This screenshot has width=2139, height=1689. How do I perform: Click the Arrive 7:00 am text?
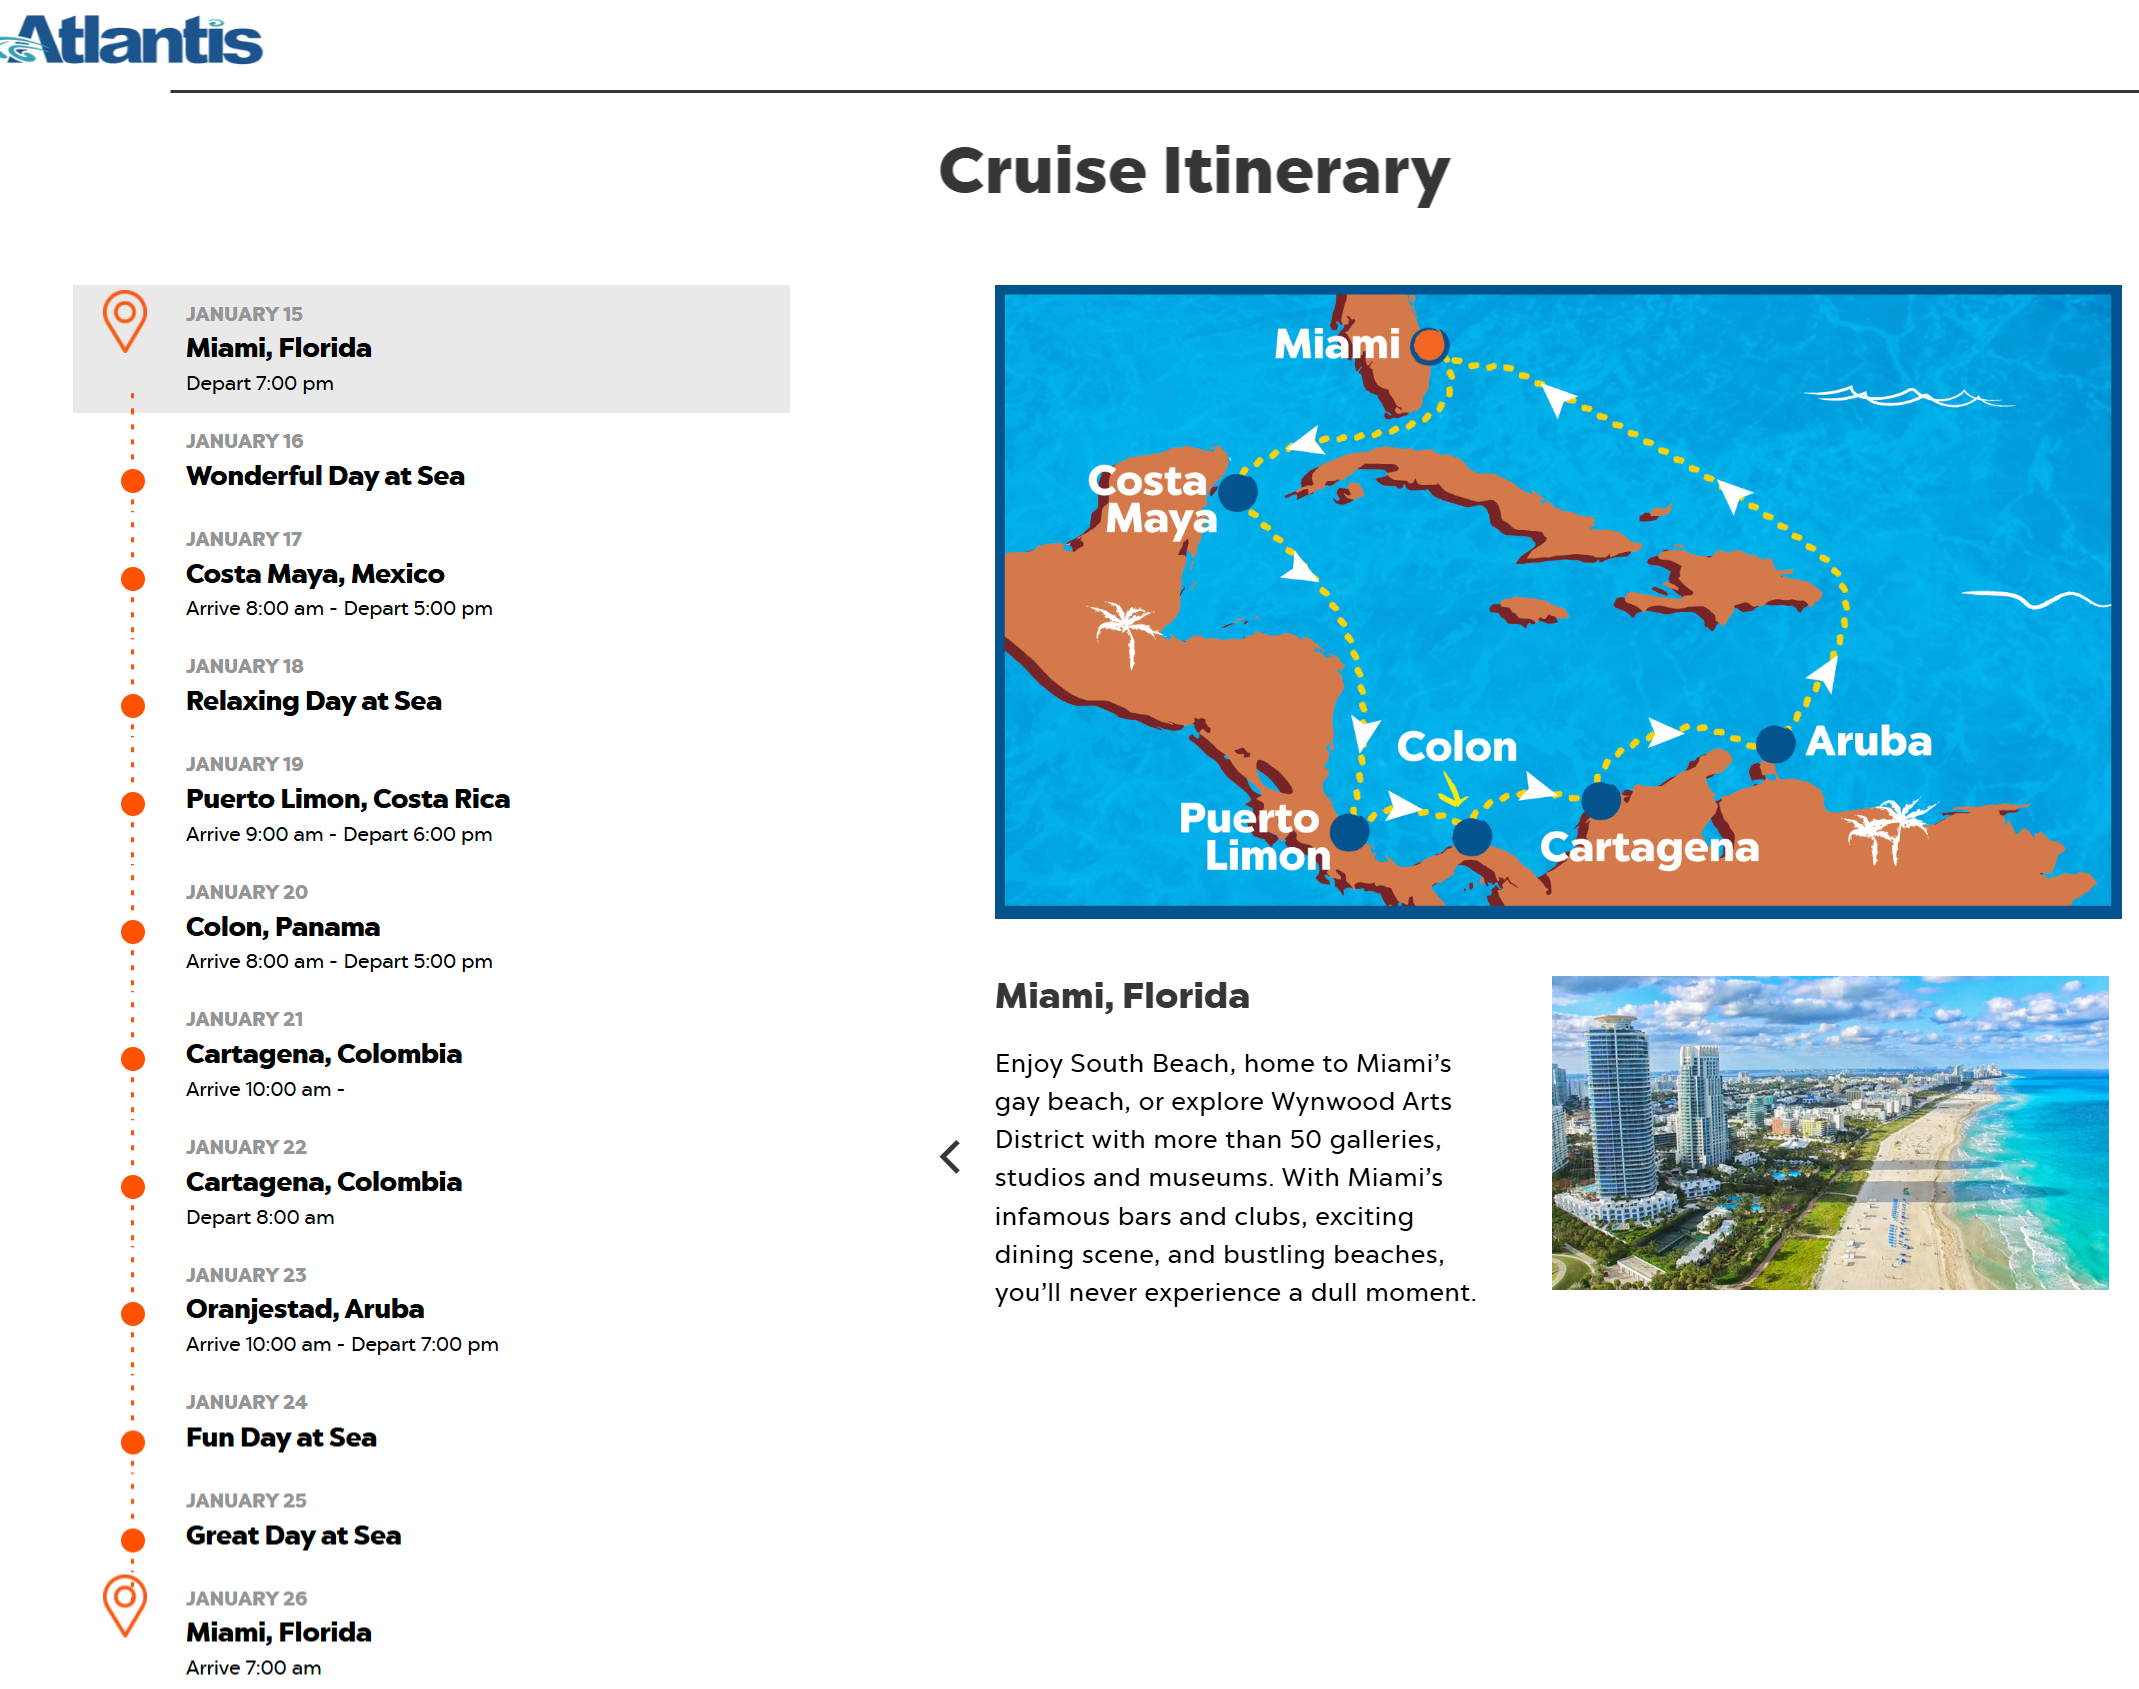click(x=254, y=1667)
